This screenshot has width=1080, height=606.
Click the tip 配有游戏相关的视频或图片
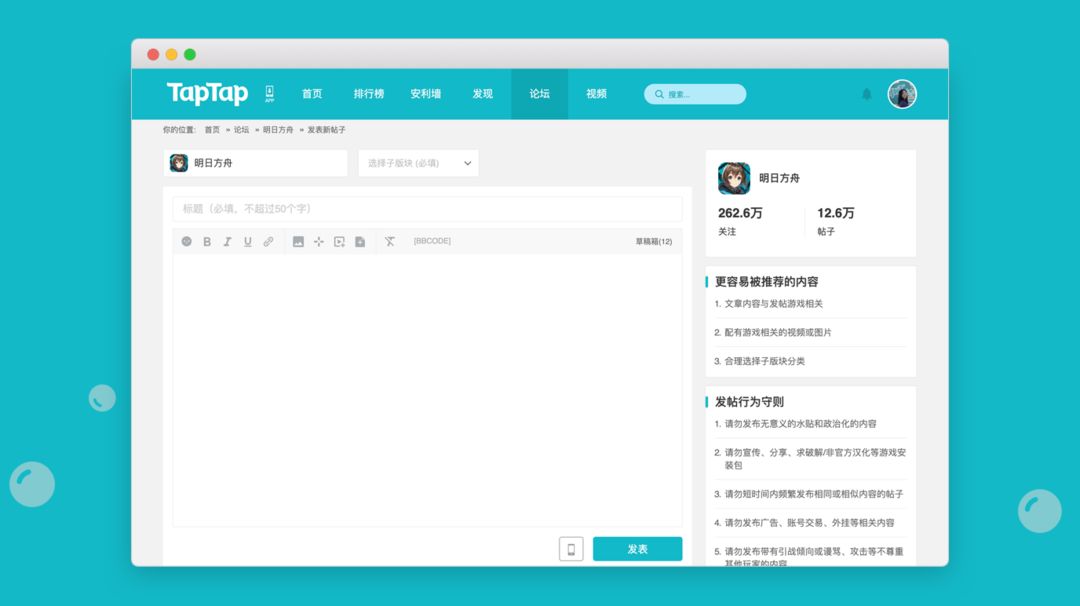click(778, 333)
